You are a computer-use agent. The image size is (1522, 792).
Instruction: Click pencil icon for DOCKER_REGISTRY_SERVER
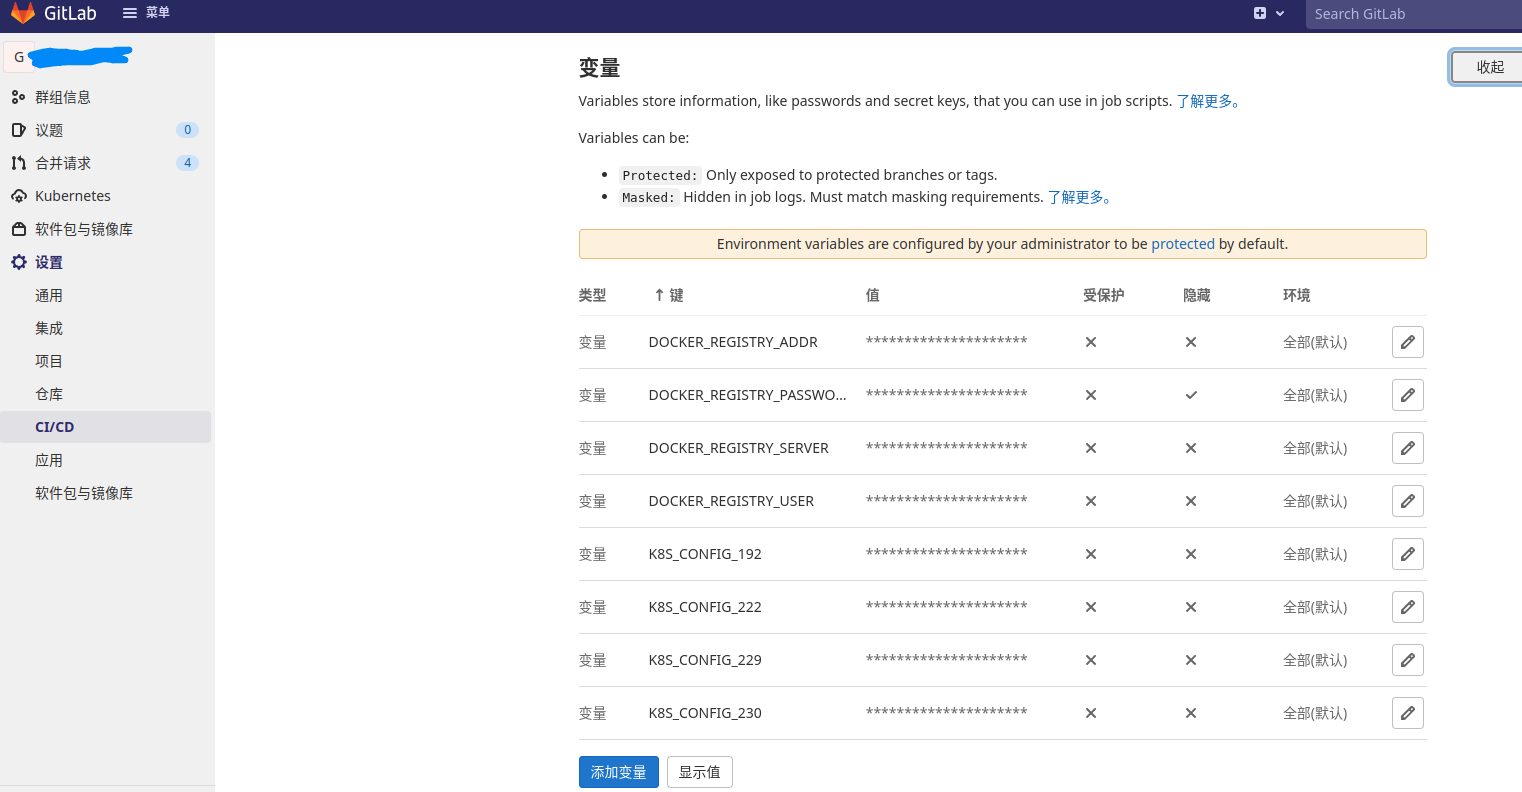click(x=1407, y=448)
